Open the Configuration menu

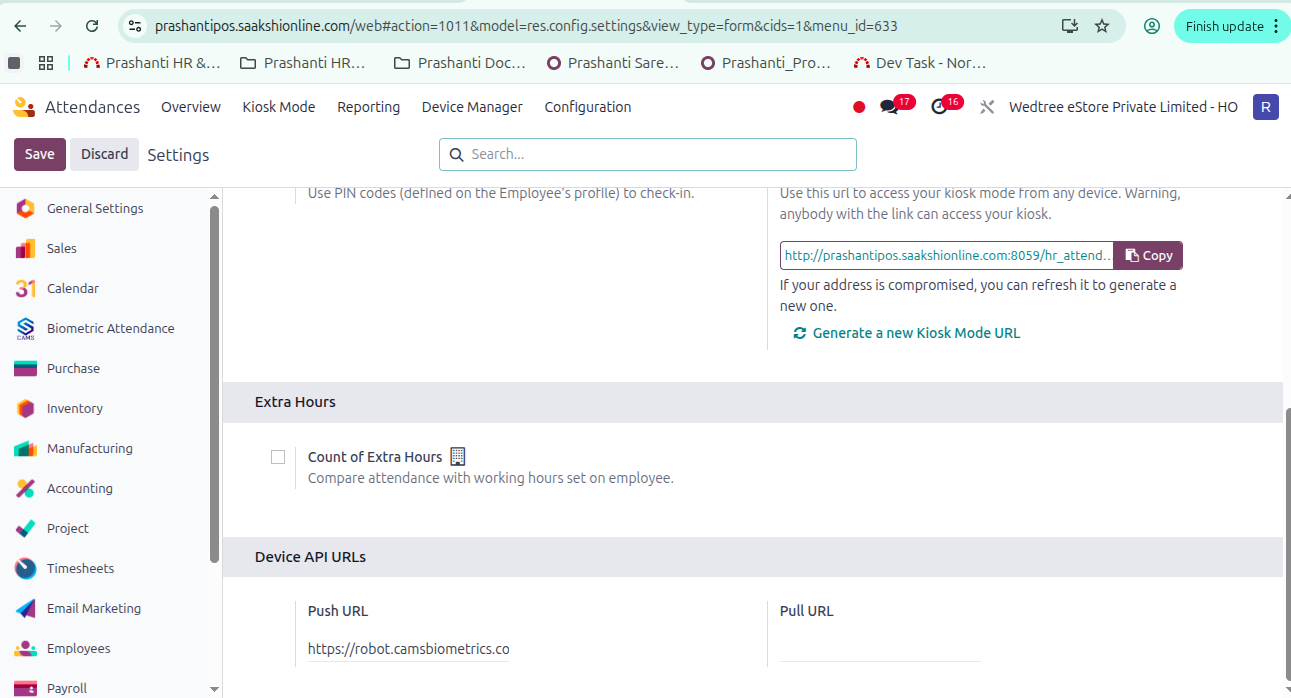pyautogui.click(x=587, y=107)
